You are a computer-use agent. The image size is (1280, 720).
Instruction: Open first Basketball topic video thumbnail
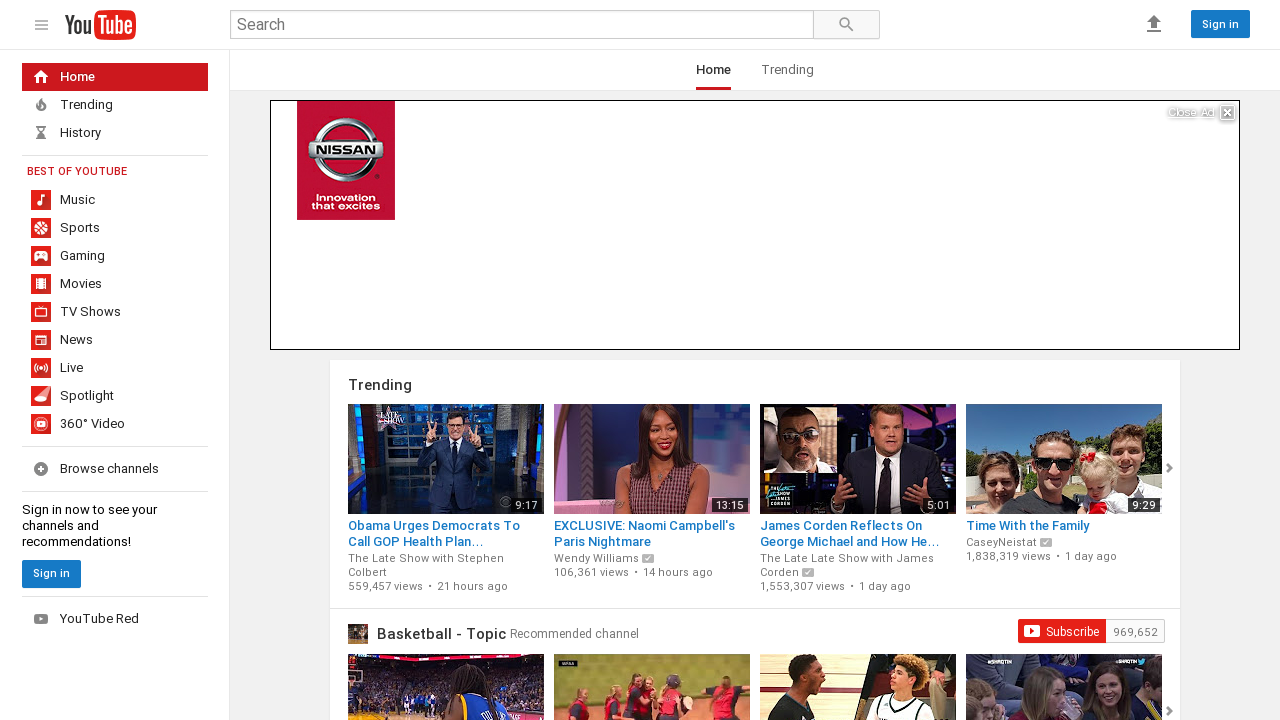tap(446, 687)
